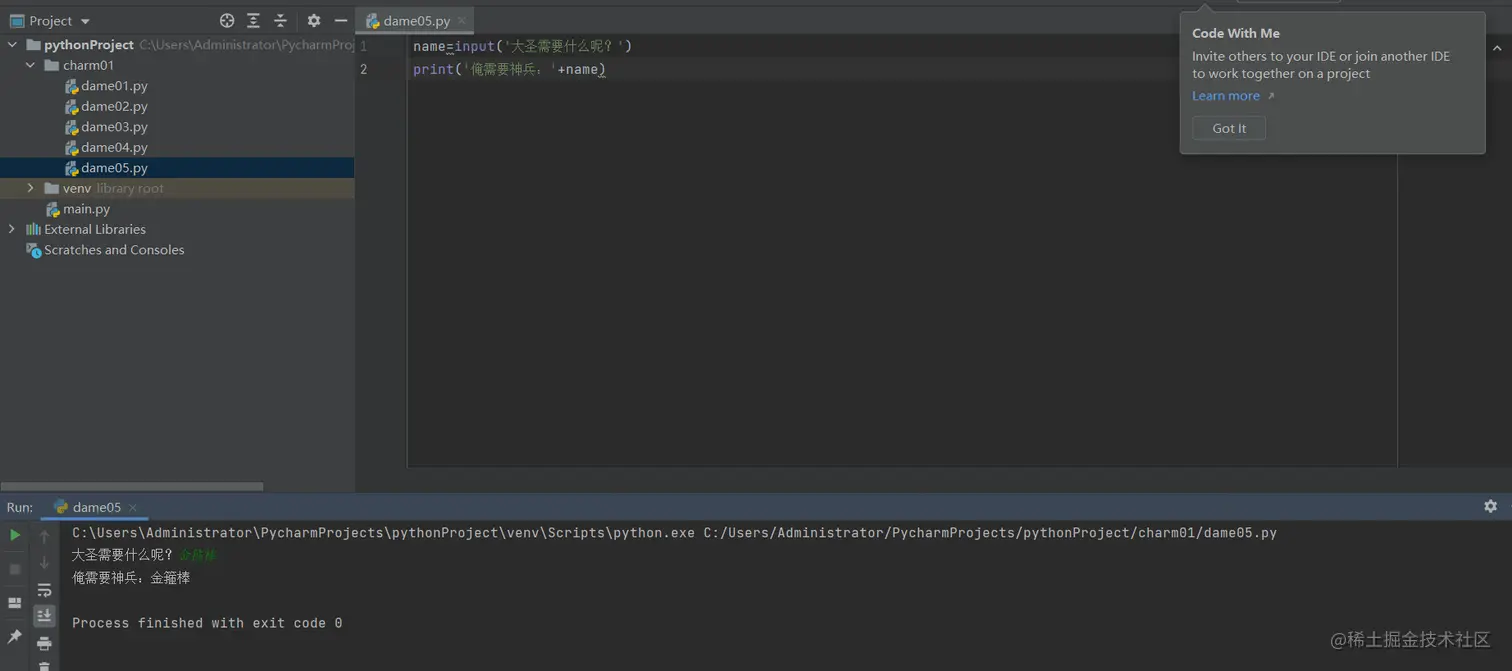
Task: Click the 'print(' code on line 2
Action: (437, 69)
